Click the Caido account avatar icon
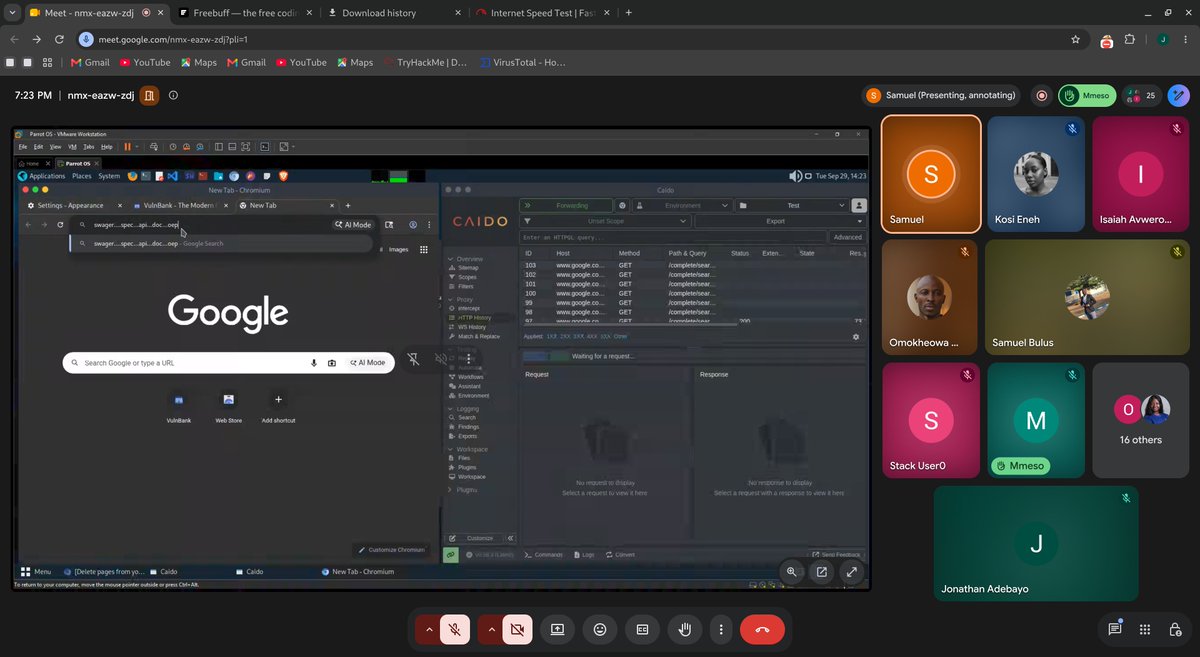Image resolution: width=1200 pixels, height=657 pixels. (858, 205)
